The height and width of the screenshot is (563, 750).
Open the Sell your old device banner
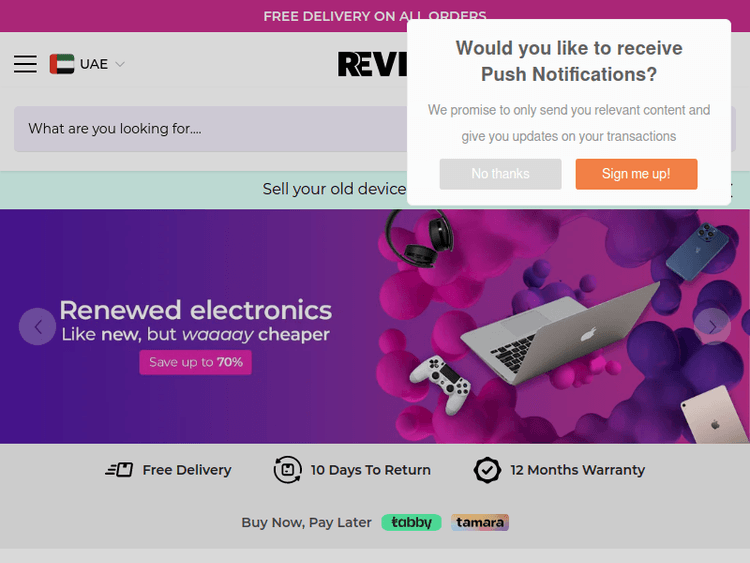335,189
